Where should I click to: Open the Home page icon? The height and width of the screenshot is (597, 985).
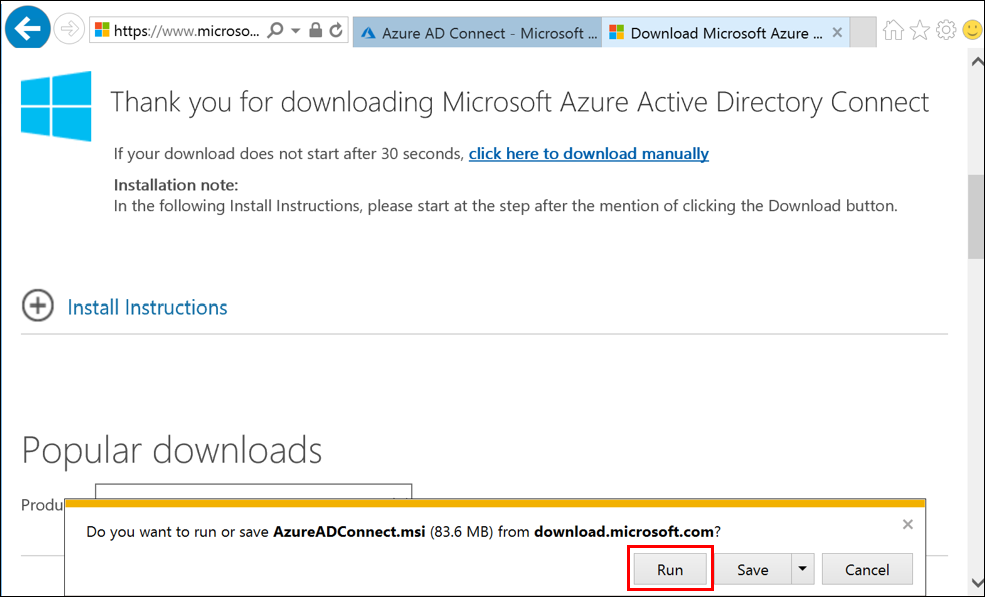pos(895,31)
